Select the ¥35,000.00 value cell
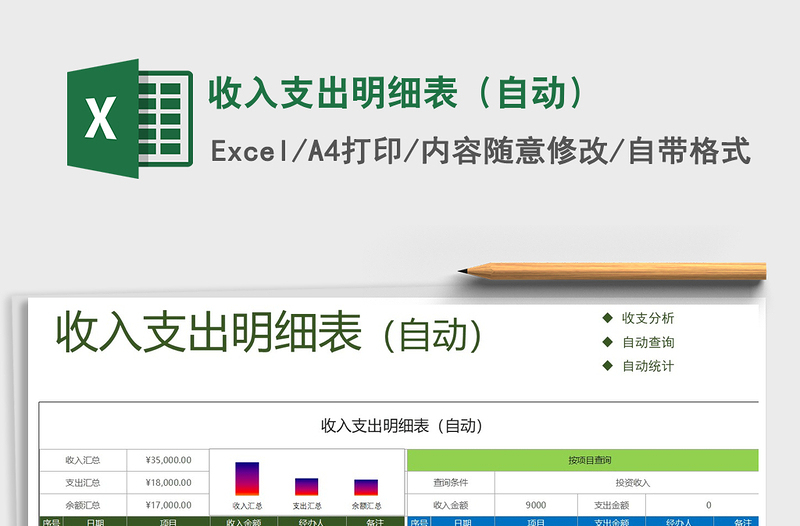 click(168, 460)
